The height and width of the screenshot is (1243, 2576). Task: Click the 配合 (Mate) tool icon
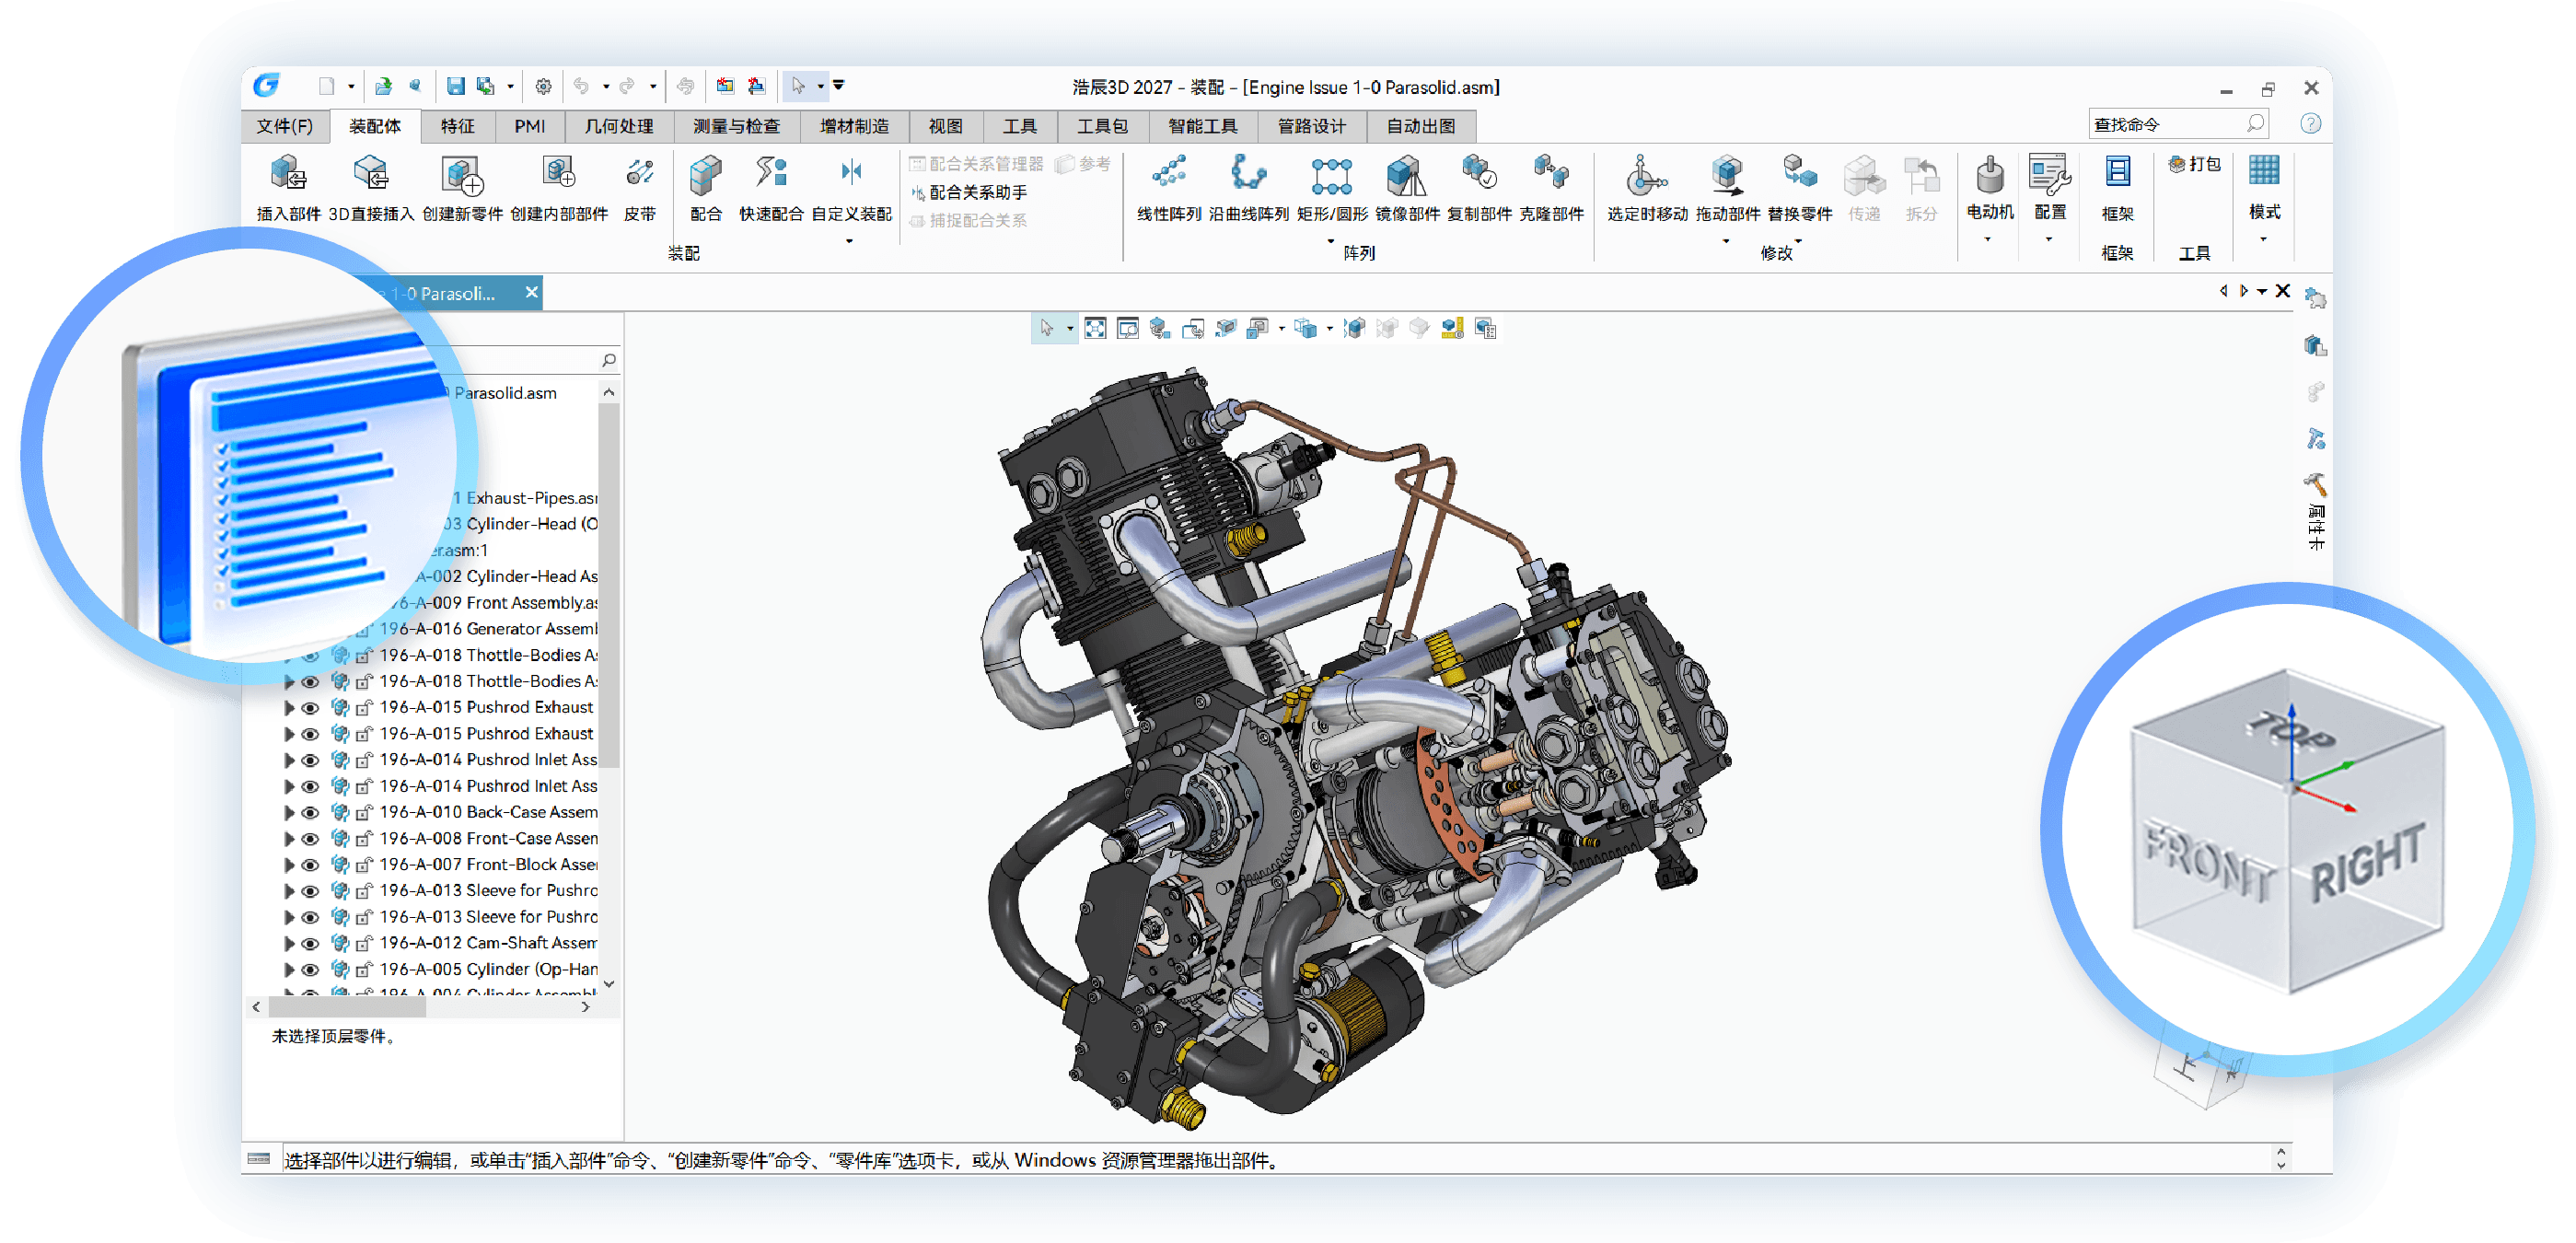pos(706,175)
